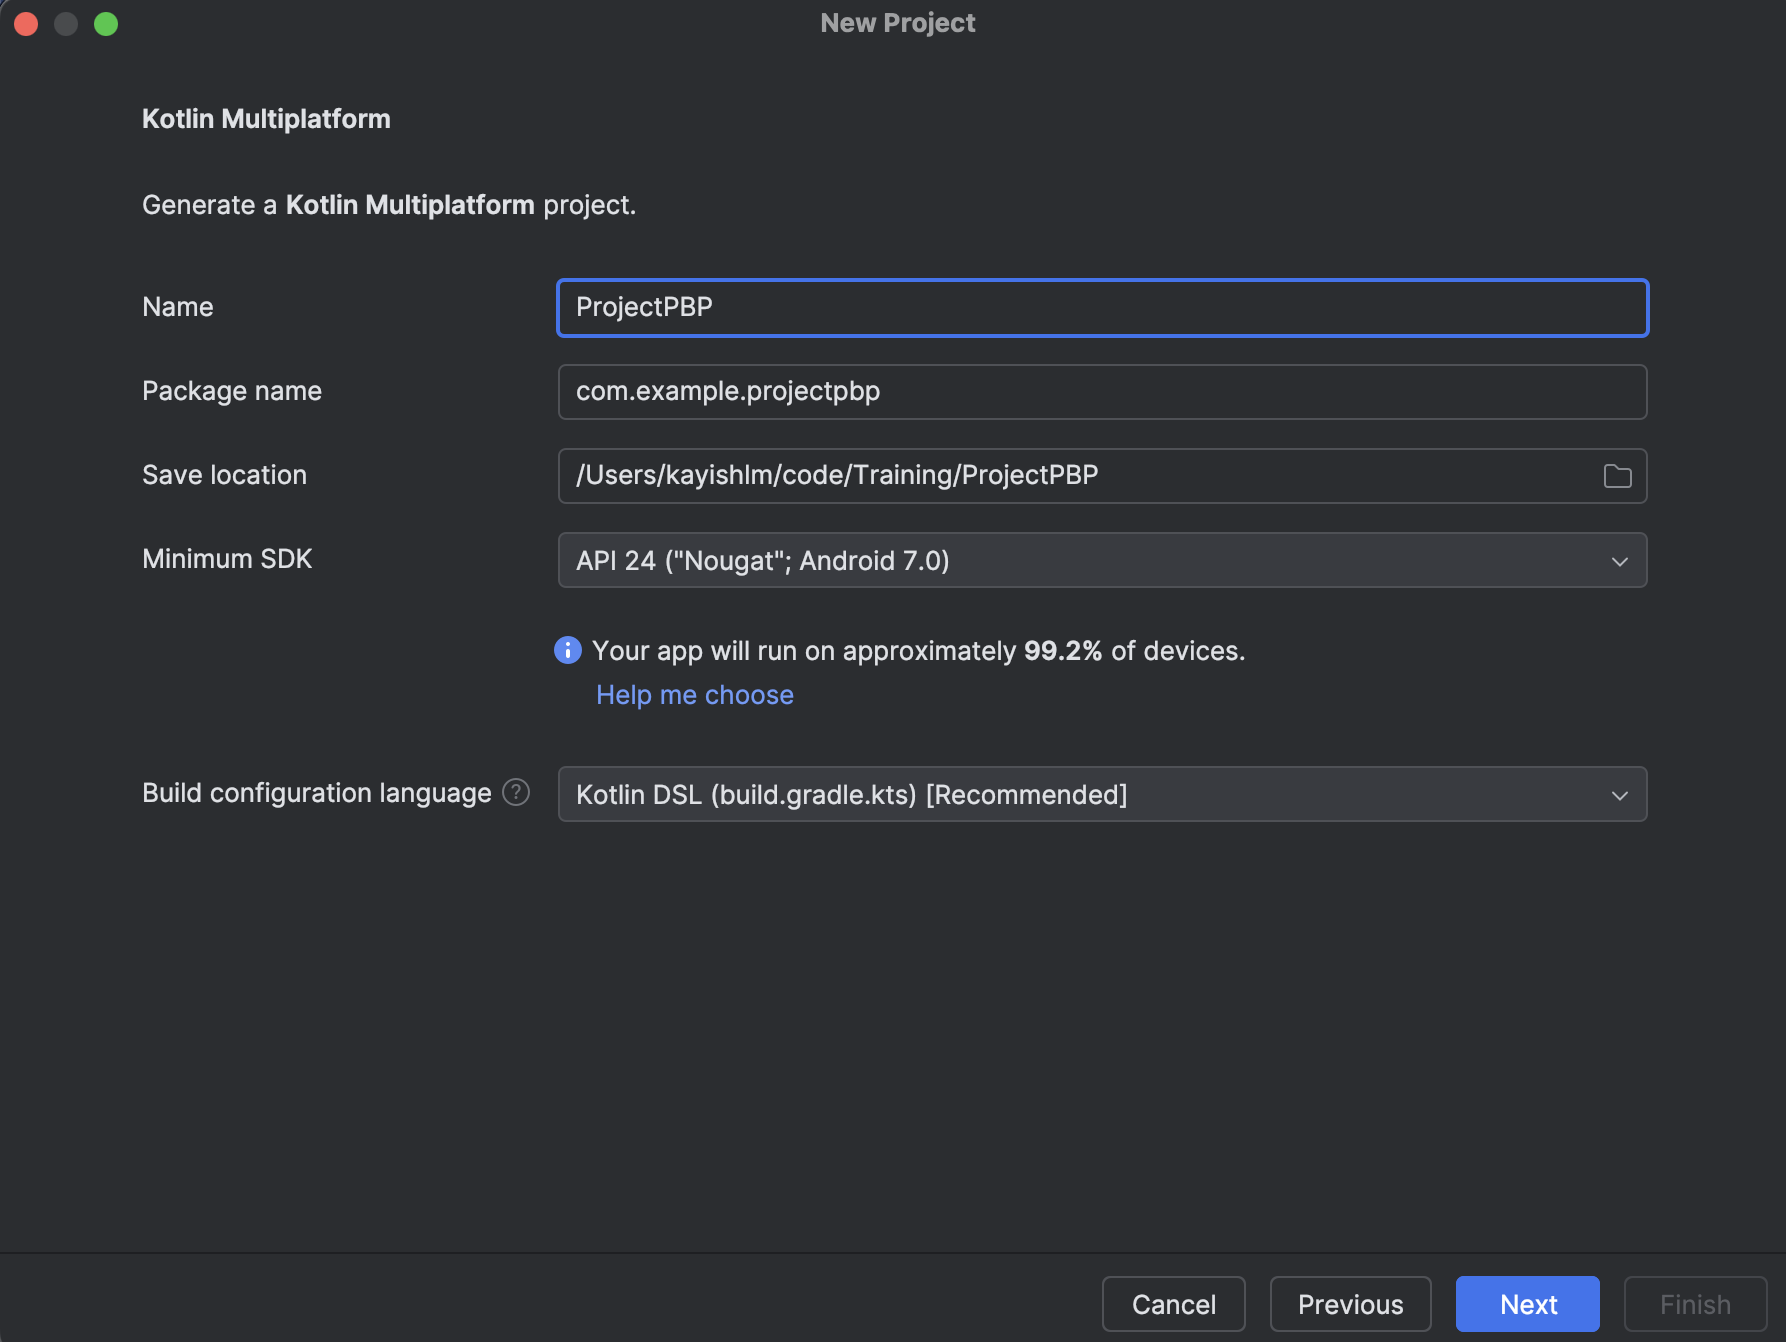Click the Minimum SDK chevron arrow
Screen dimensions: 1786x1342
pyautogui.click(x=1619, y=561)
